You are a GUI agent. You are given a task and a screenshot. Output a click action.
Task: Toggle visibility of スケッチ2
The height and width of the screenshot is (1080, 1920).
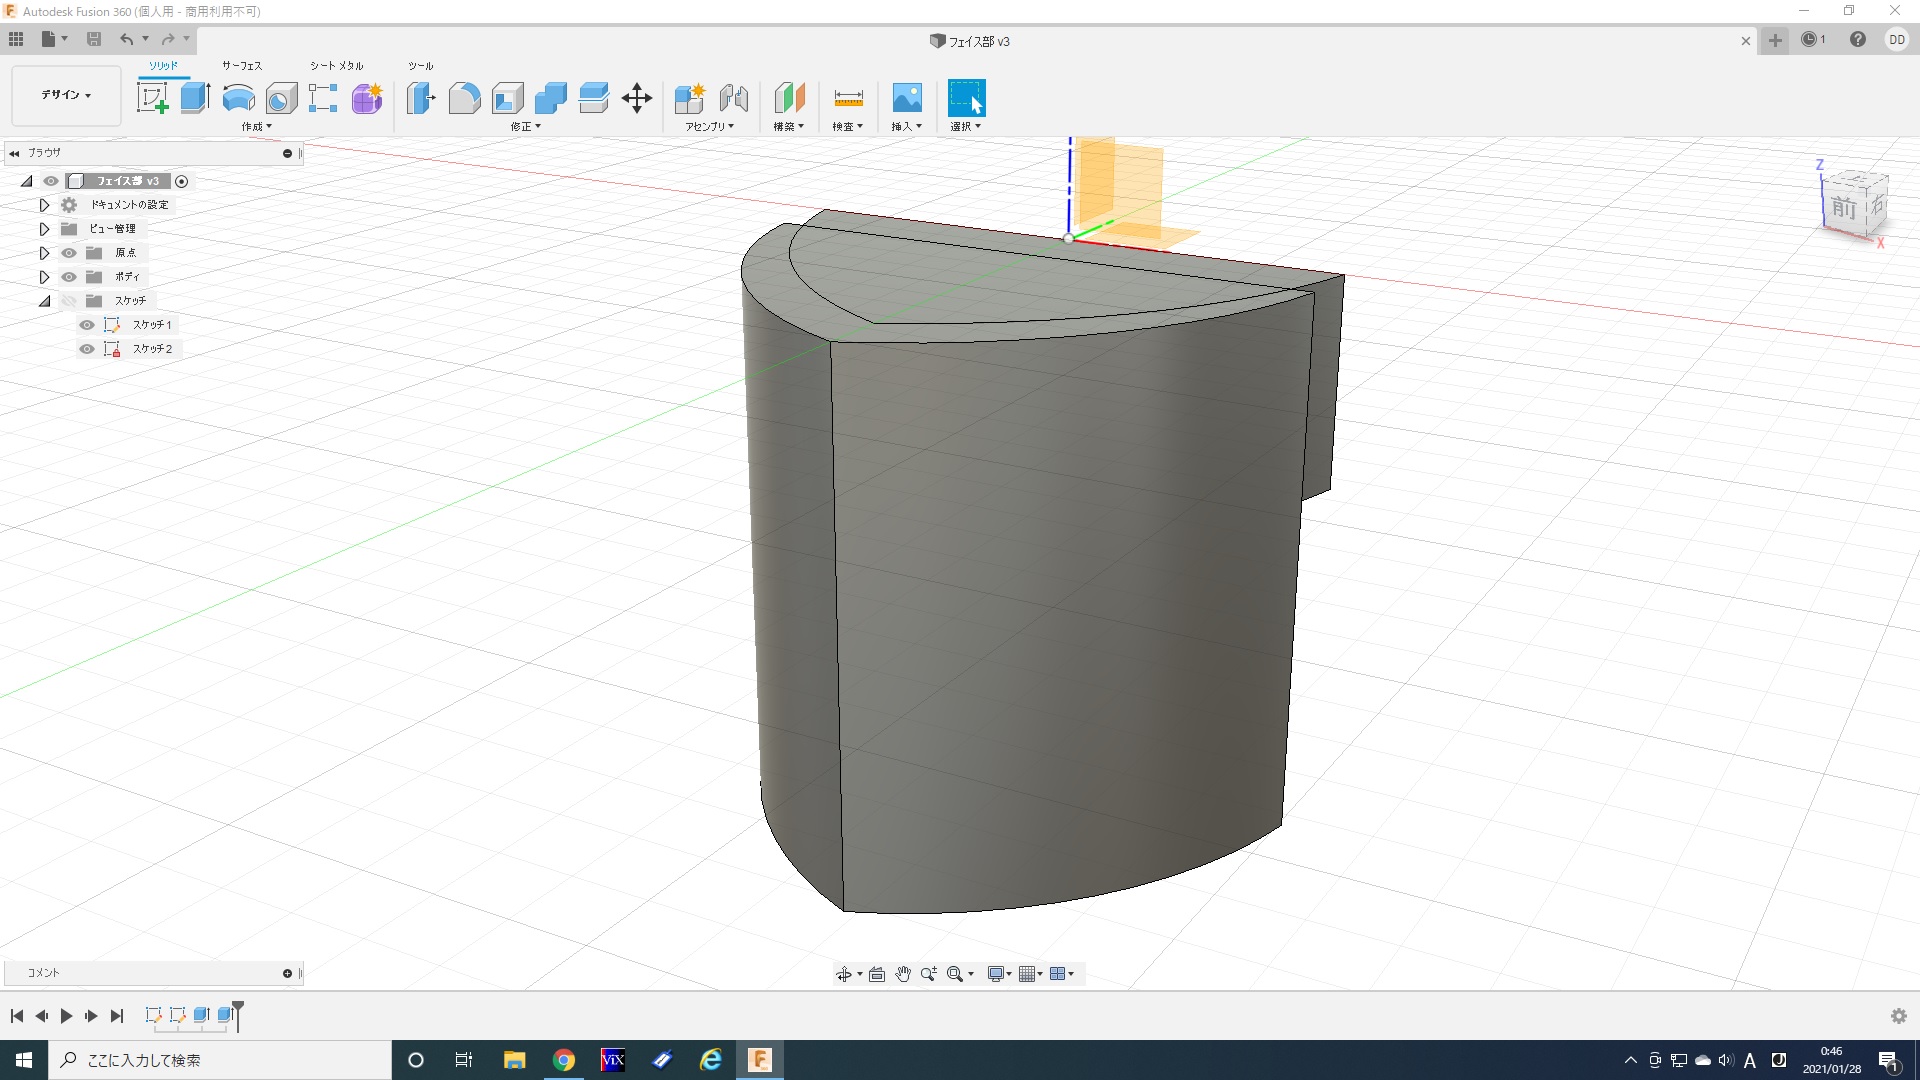click(x=87, y=349)
